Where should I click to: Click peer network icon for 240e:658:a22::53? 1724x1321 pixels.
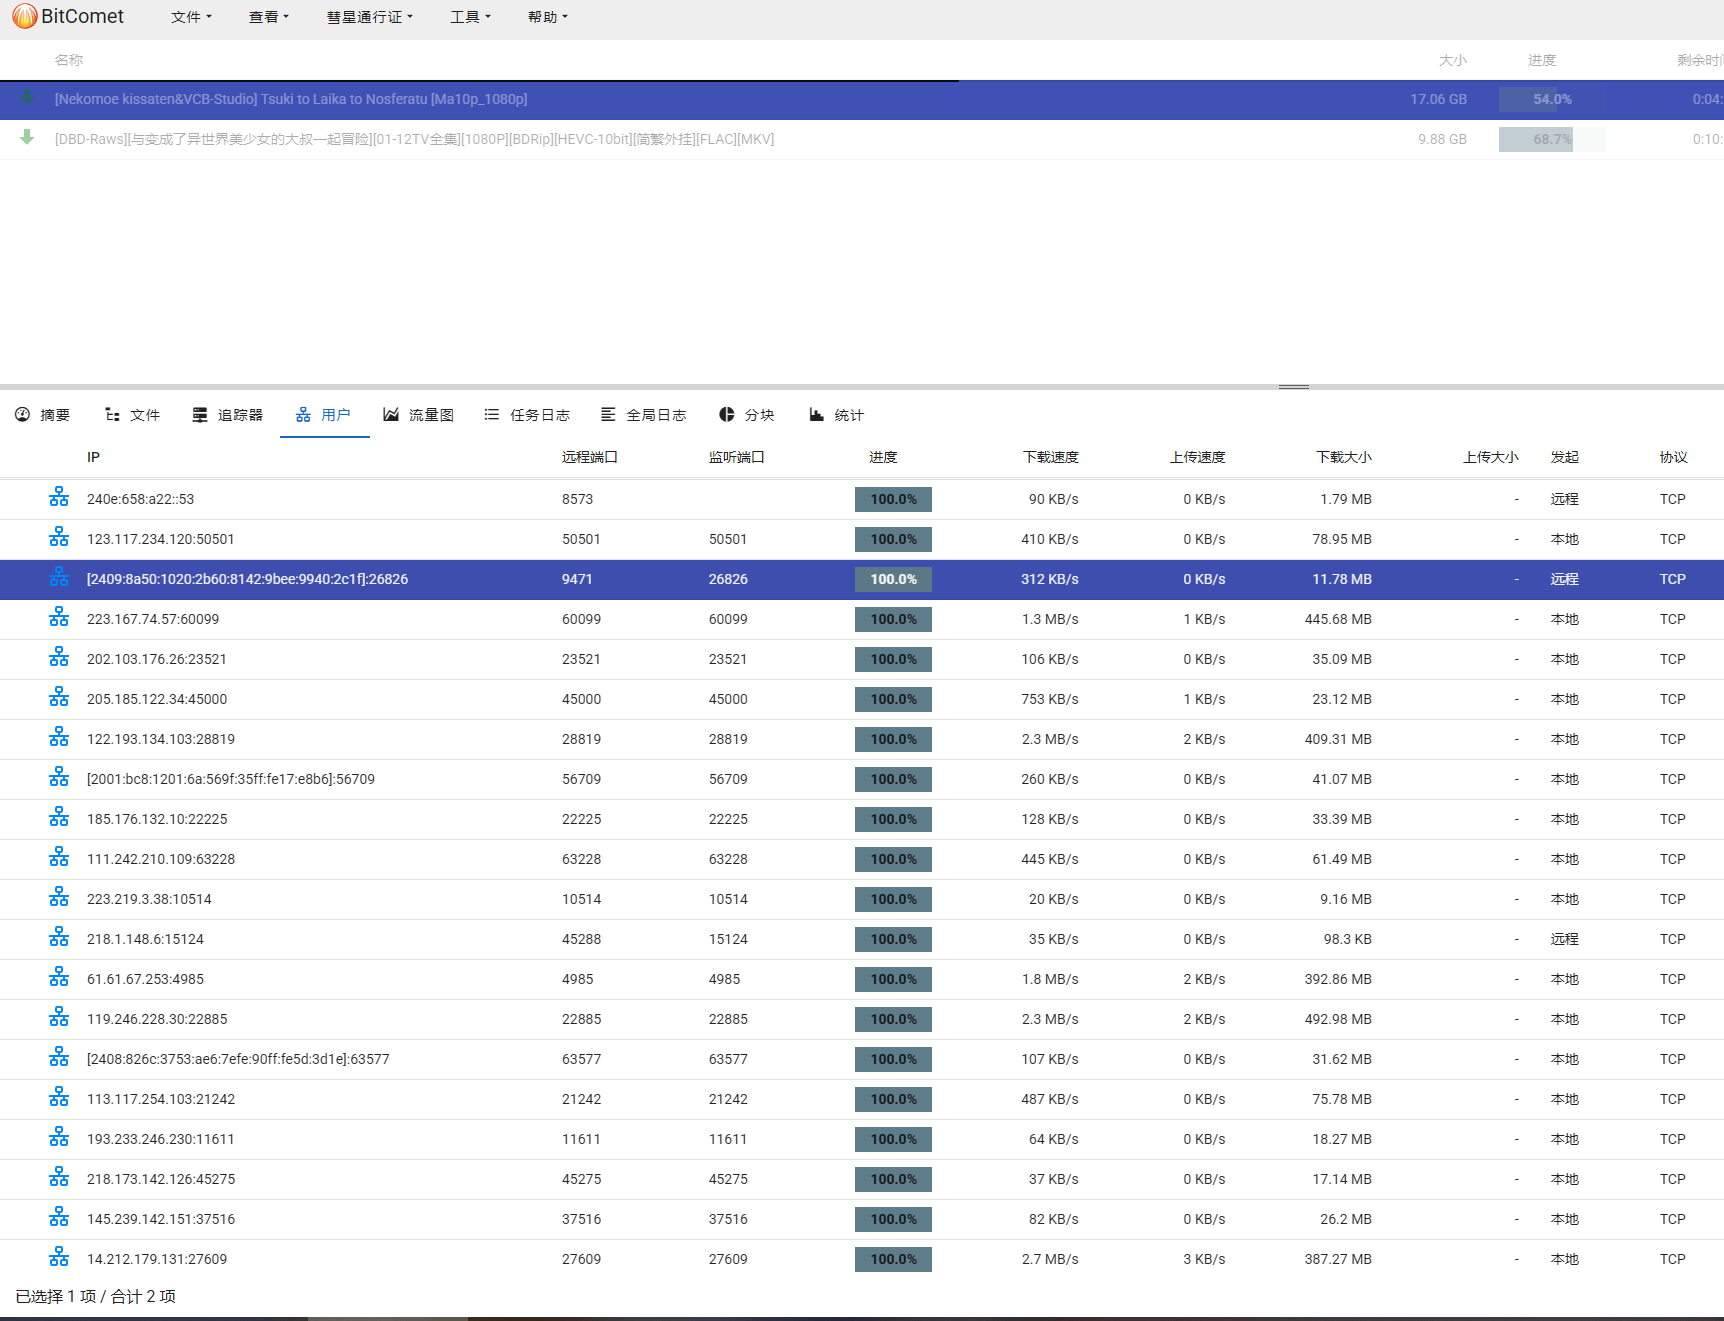point(59,498)
